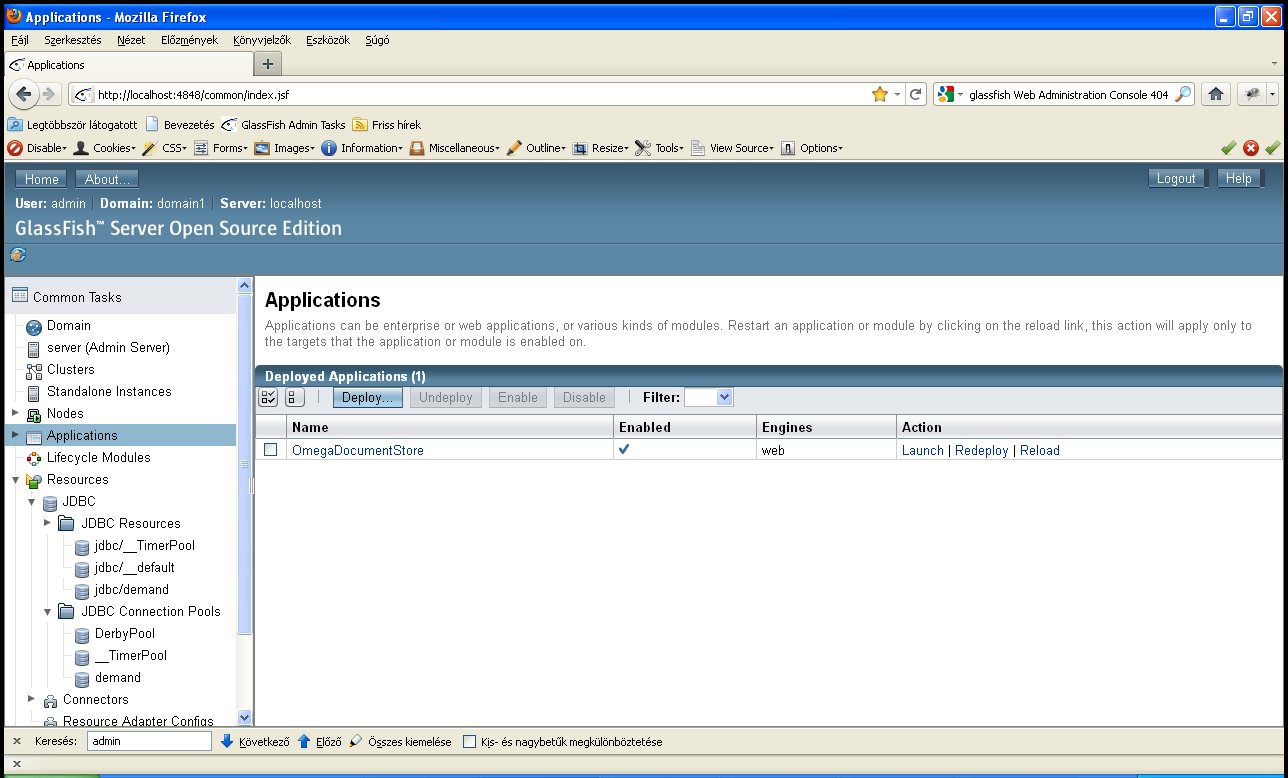The image size is (1288, 778).
Task: Click the green check icon left of red X
Action: tap(1228, 148)
